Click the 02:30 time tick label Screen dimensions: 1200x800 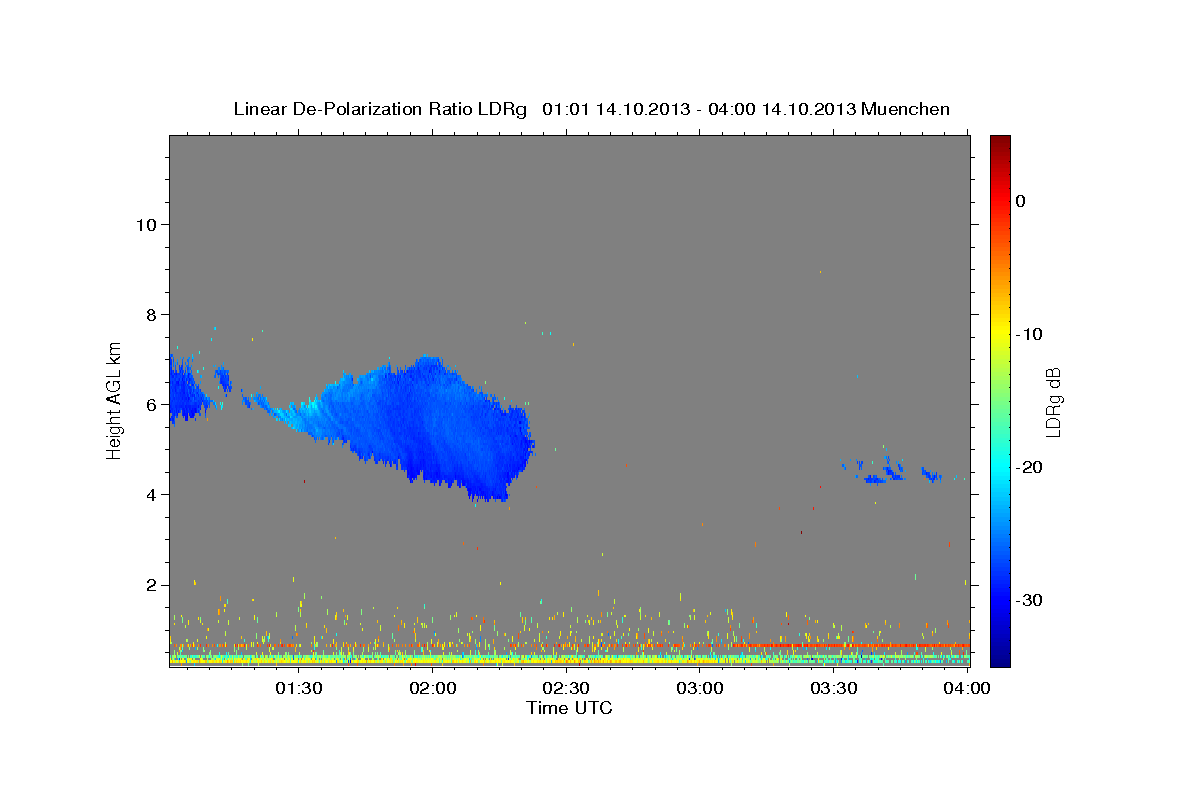[x=566, y=688]
